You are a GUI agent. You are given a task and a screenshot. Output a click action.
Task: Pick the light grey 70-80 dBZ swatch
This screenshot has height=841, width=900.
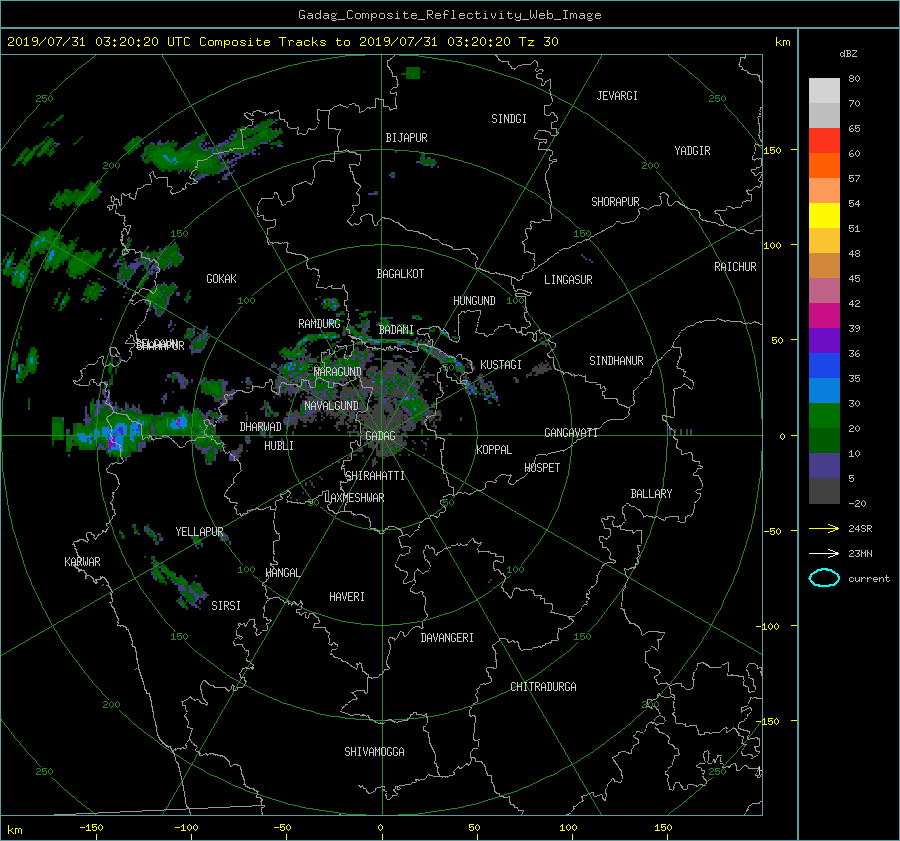pos(824,90)
